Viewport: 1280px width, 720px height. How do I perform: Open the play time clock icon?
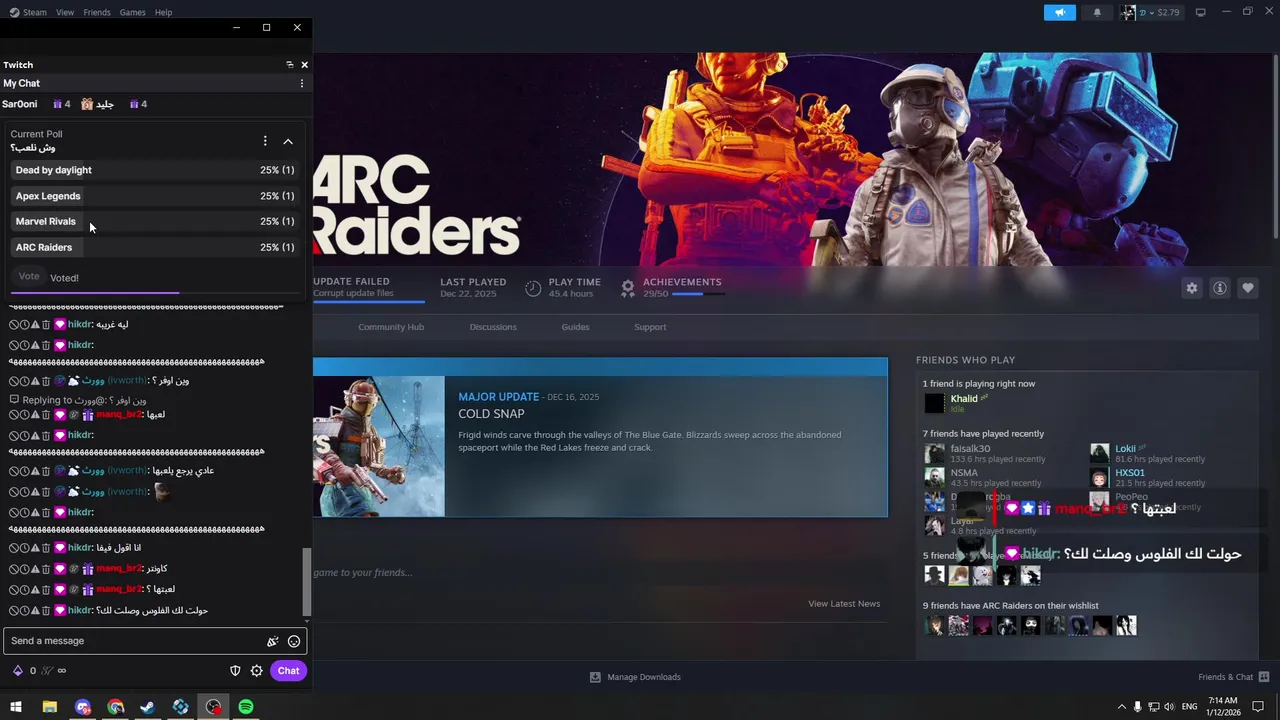coord(533,288)
